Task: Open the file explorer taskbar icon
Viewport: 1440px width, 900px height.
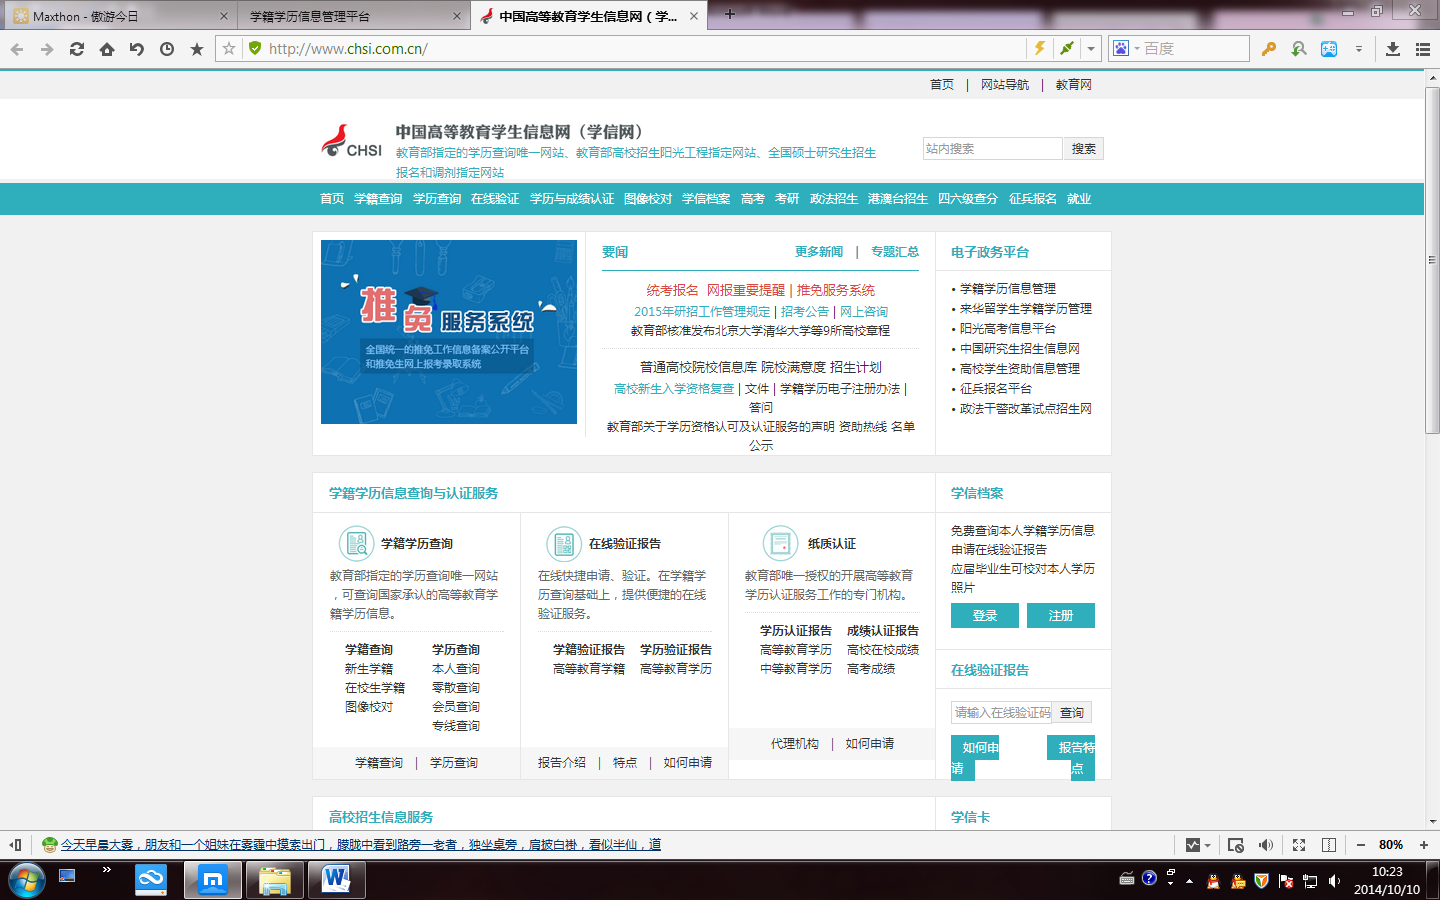Action: [275, 881]
